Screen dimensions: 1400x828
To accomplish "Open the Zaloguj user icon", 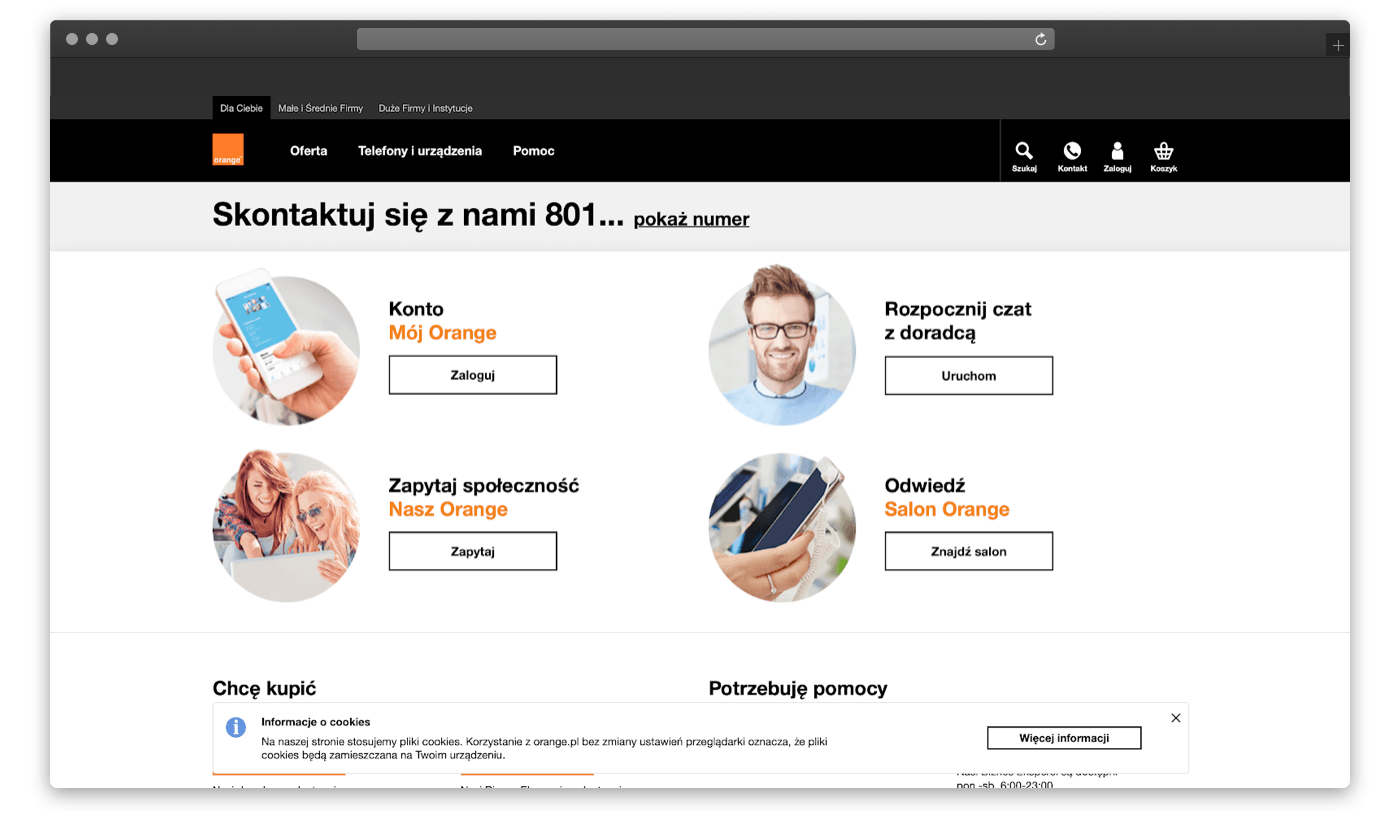I will coord(1117,151).
